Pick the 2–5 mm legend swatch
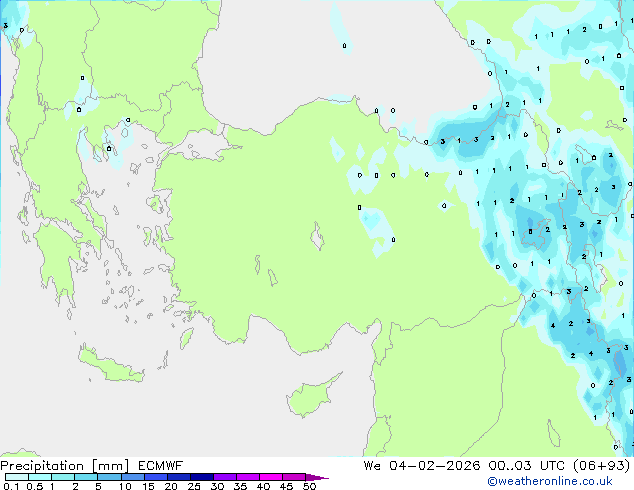This screenshot has height=490, width=634. 86,477
